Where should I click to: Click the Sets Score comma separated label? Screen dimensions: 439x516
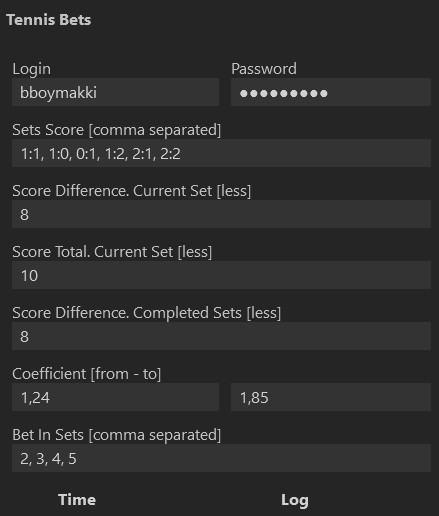(x=117, y=130)
